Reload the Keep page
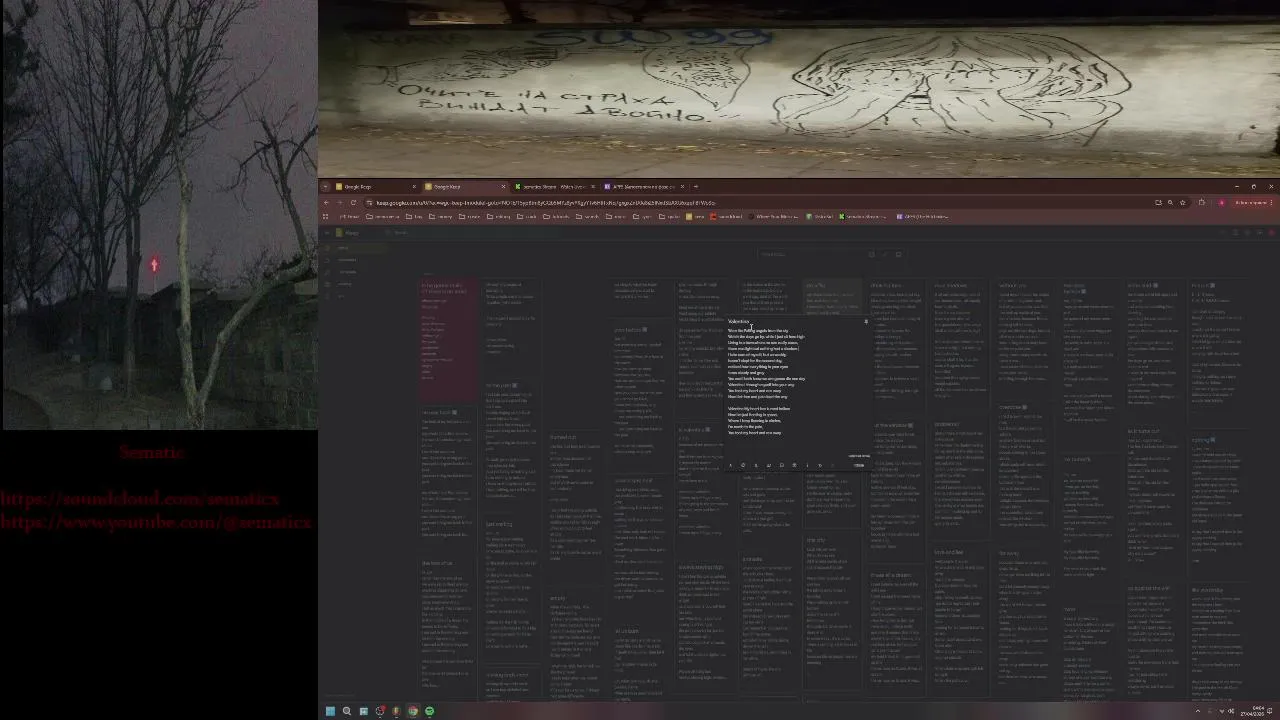Image resolution: width=1280 pixels, height=720 pixels. 353,203
